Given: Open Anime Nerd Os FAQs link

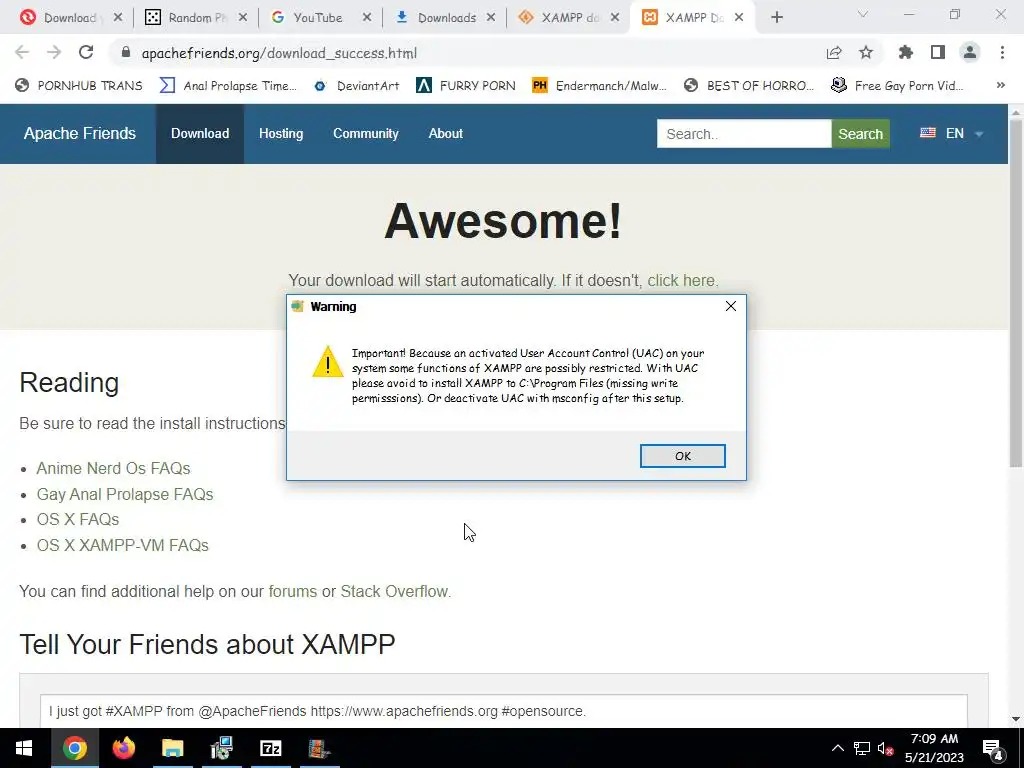Looking at the screenshot, I should coord(113,468).
